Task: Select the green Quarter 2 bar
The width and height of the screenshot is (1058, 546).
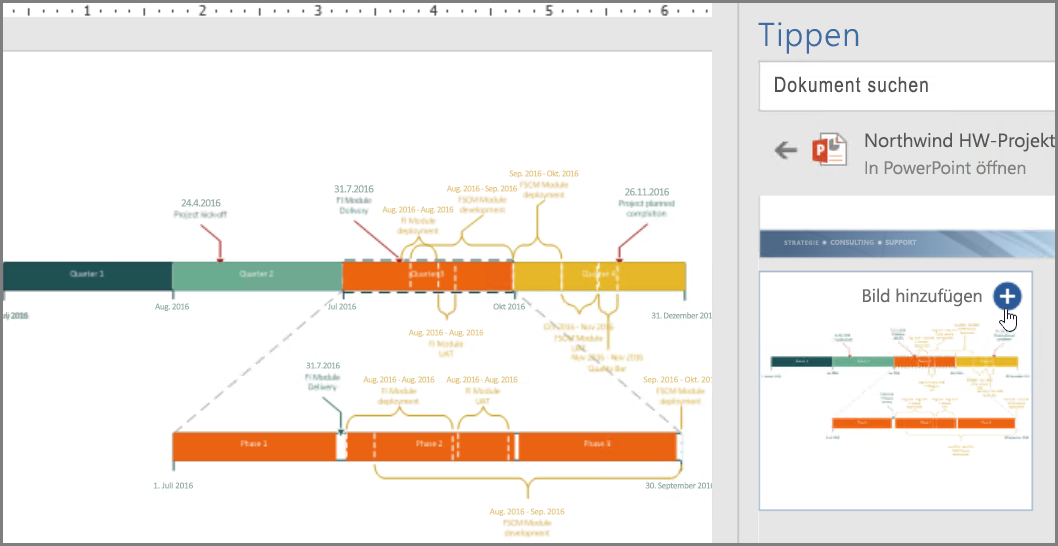Action: (x=257, y=275)
